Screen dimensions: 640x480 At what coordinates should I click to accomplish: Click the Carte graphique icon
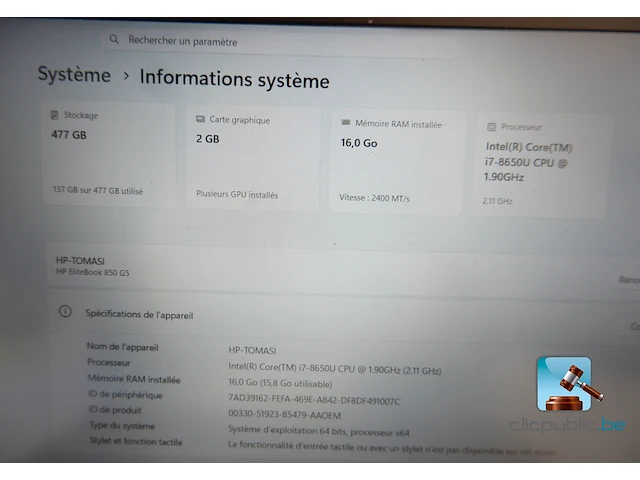point(200,119)
